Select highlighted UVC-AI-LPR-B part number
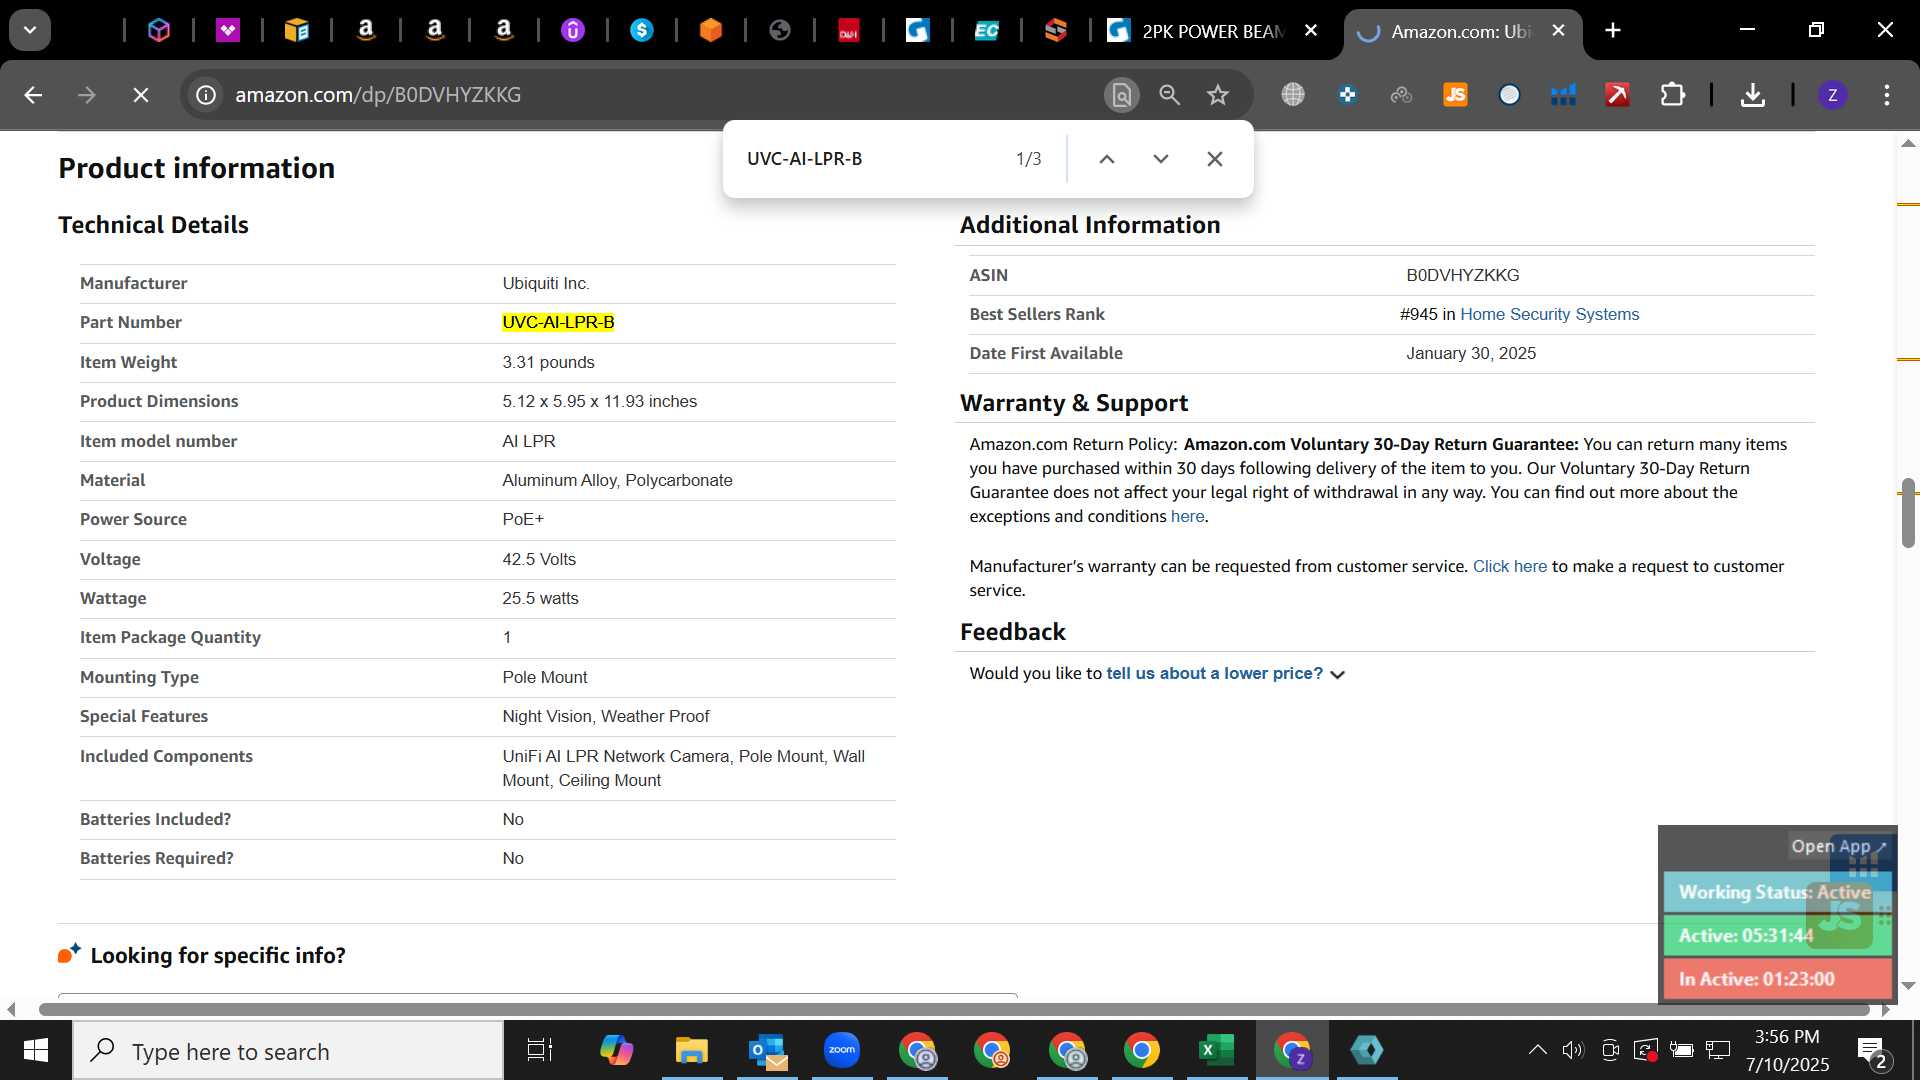 [558, 322]
